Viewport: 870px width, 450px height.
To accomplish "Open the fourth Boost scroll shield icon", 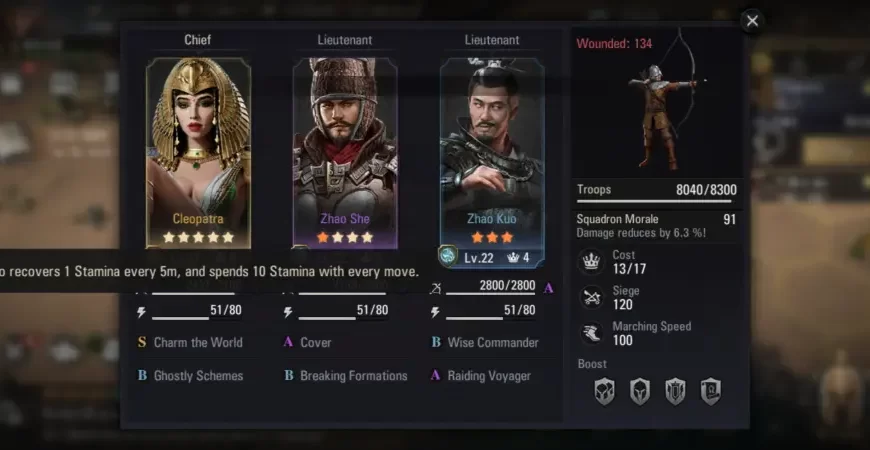I will coord(711,392).
